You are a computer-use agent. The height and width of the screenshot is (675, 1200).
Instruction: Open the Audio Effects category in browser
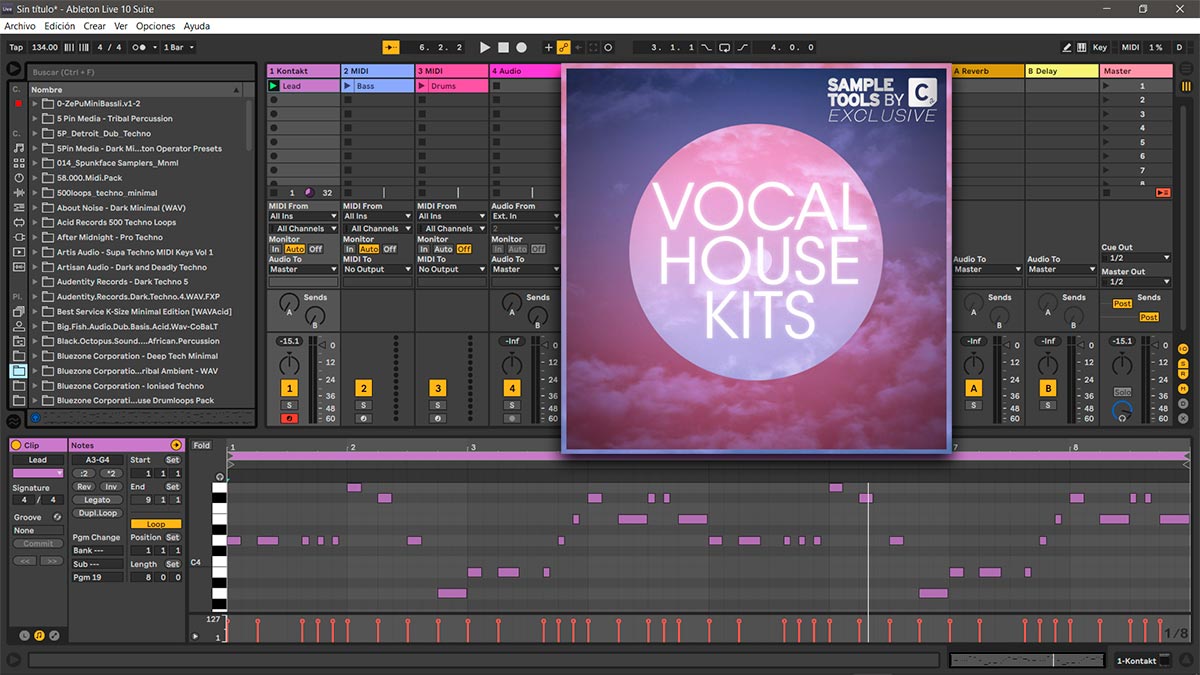pyautogui.click(x=19, y=193)
